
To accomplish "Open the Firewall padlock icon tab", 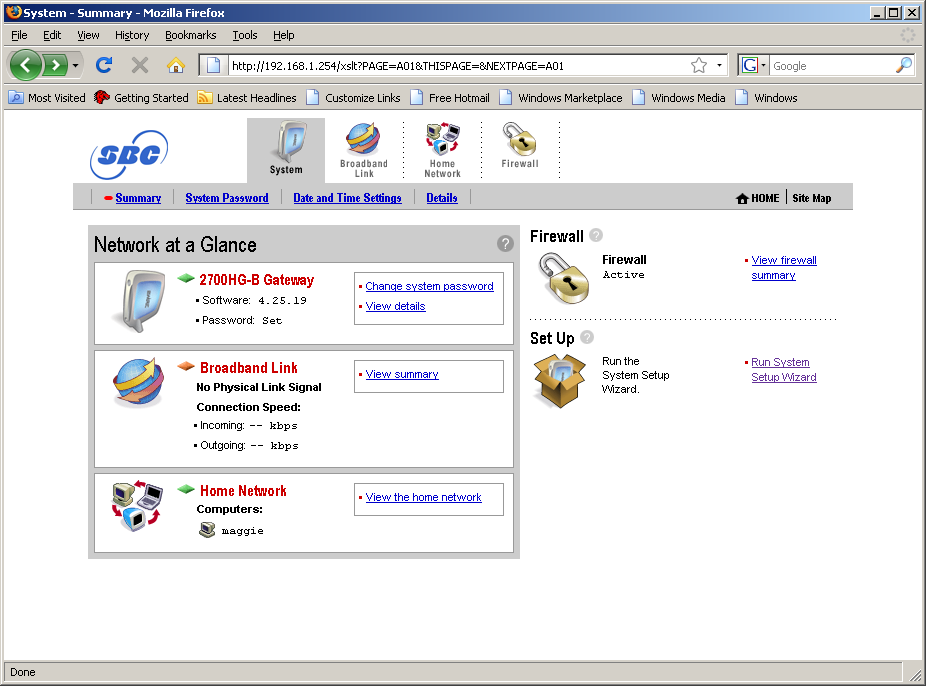I will click(x=520, y=146).
